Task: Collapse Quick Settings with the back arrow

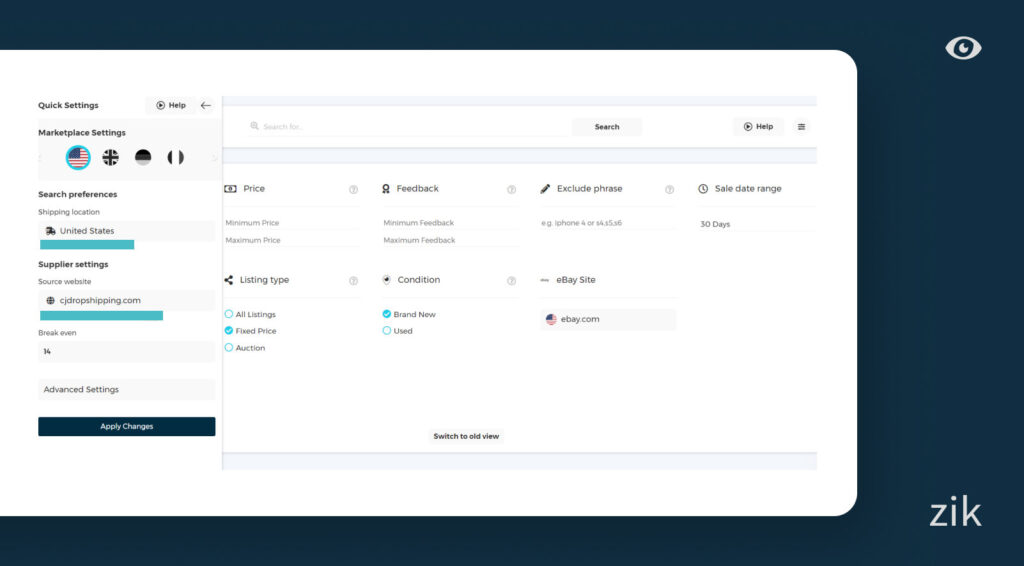Action: point(206,105)
